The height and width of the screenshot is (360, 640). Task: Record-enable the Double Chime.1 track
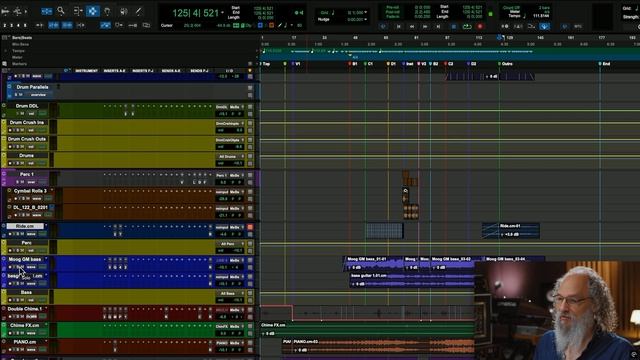click(x=10, y=316)
